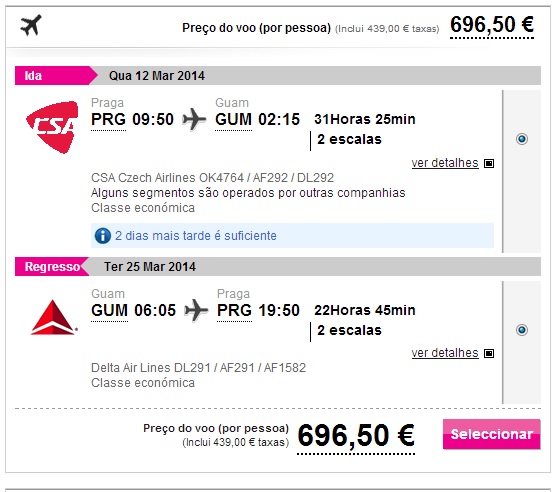Click the expand icon beside return ver detalhes
Image resolution: width=556 pixels, height=492 pixels.
point(489,353)
